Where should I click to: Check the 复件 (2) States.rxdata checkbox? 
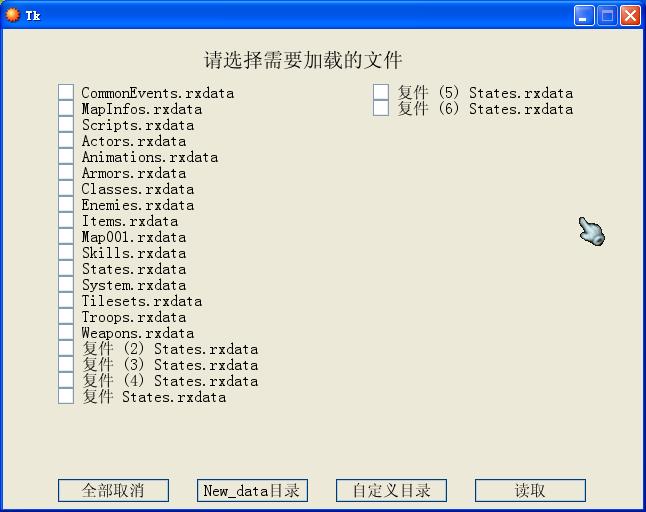click(66, 348)
